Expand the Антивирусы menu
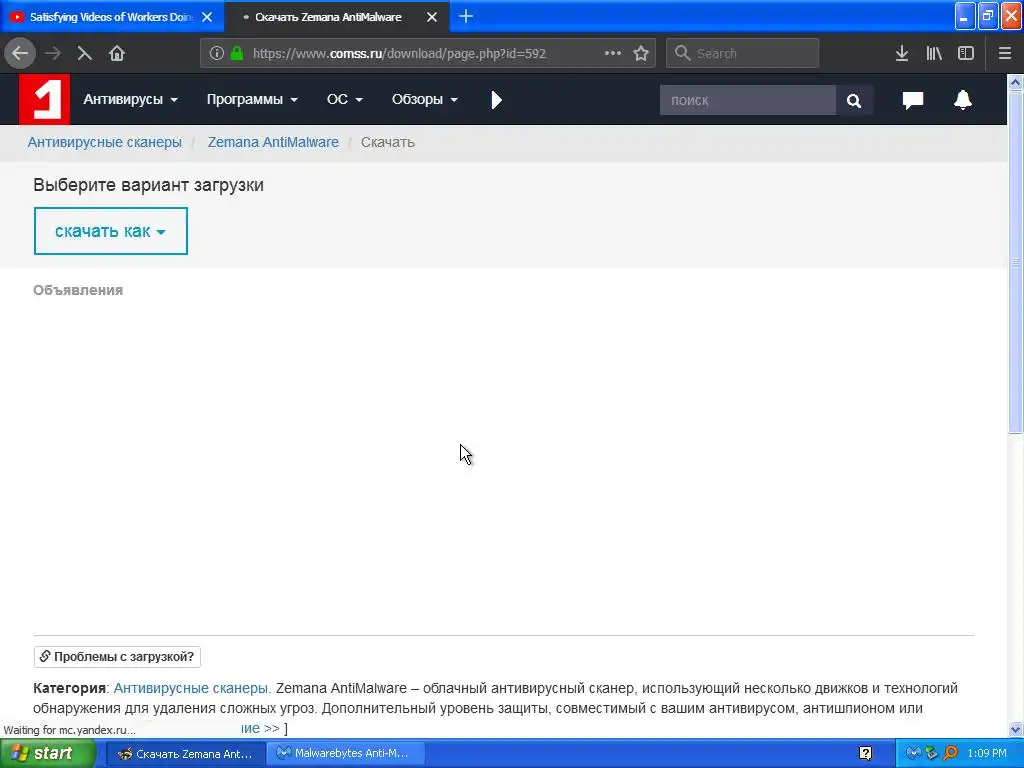 [130, 99]
